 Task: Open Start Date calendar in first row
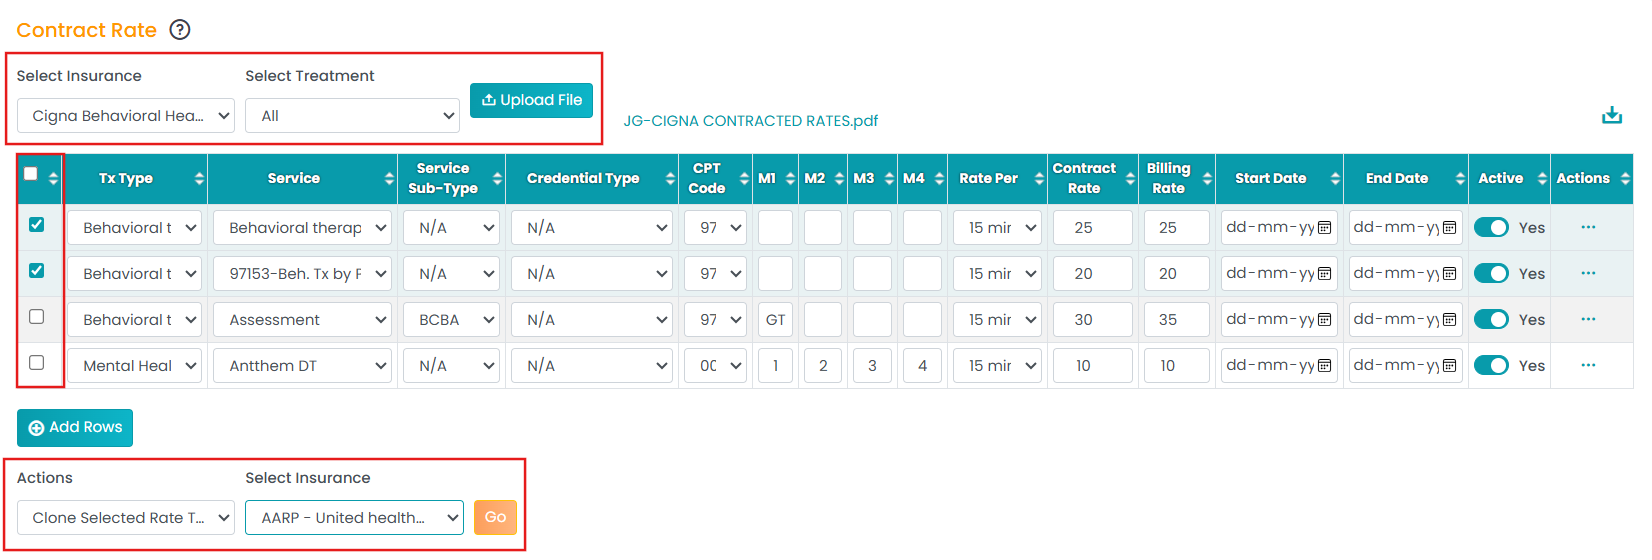point(1324,228)
